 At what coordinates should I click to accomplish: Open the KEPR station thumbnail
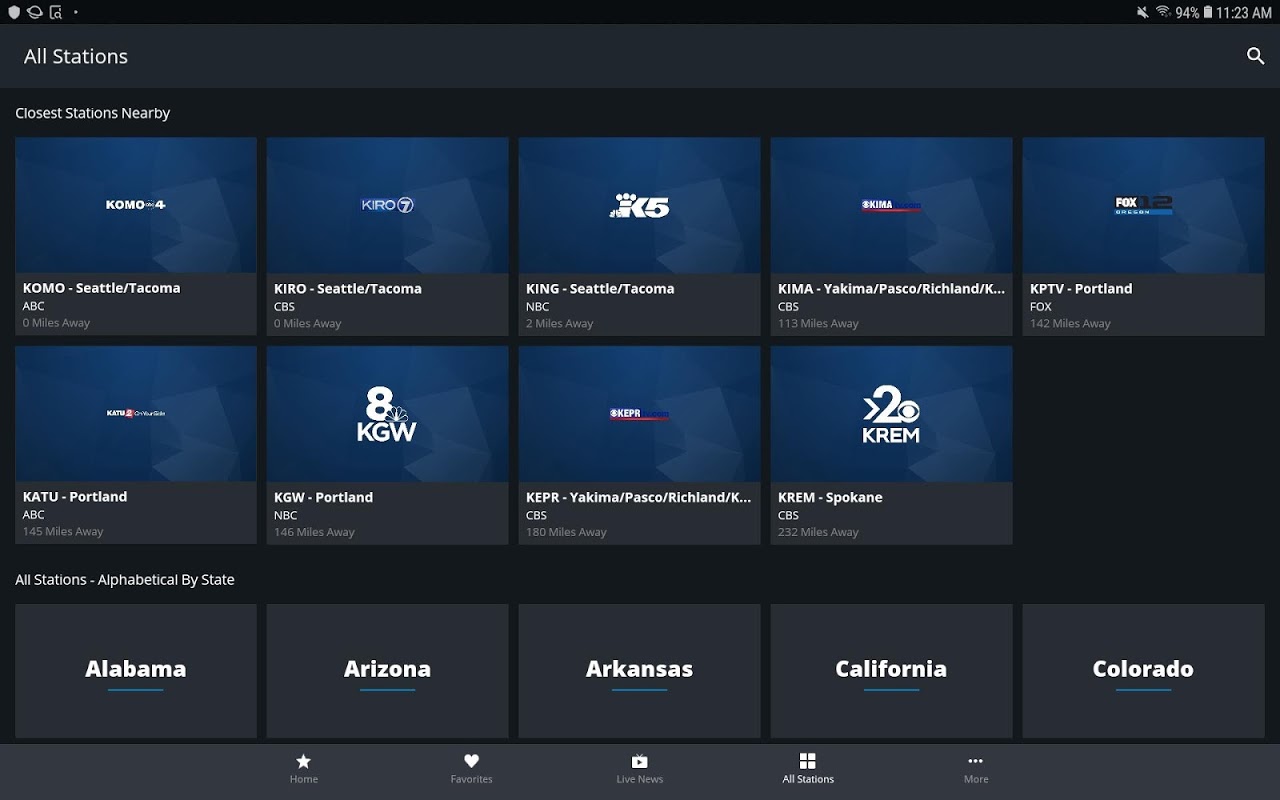[x=640, y=413]
